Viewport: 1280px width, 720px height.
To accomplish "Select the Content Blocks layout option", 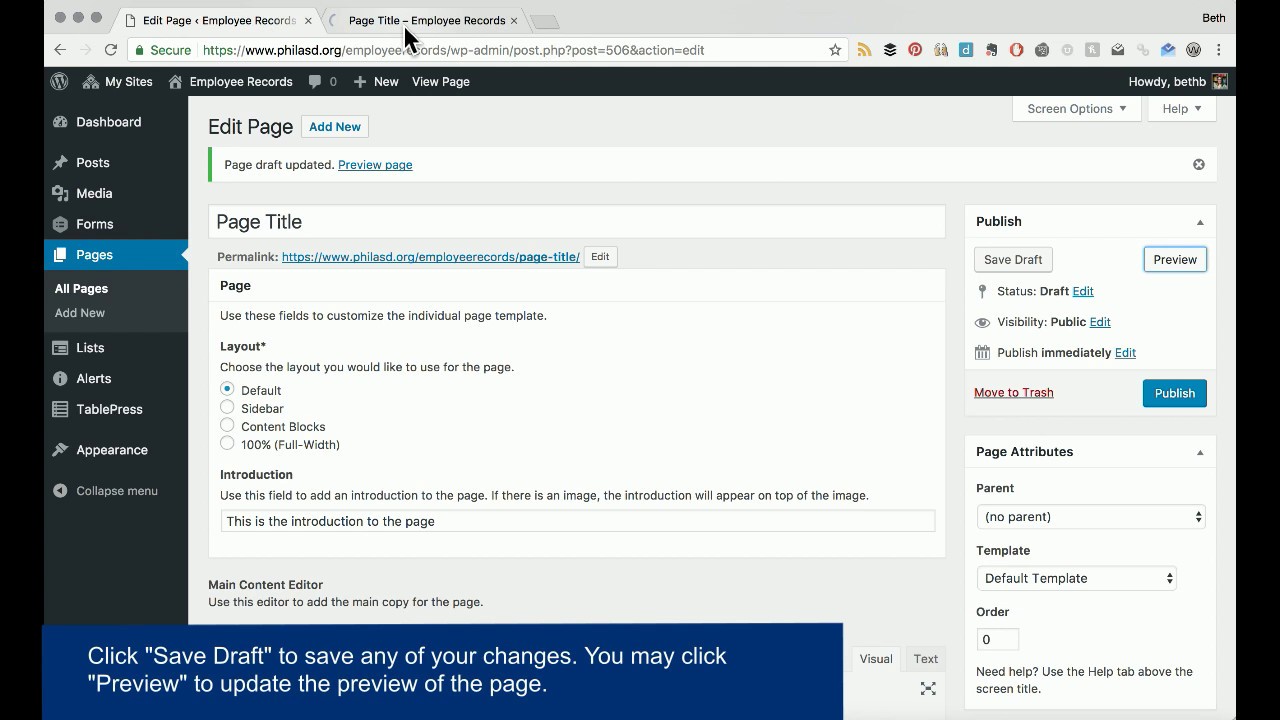I will (x=227, y=425).
